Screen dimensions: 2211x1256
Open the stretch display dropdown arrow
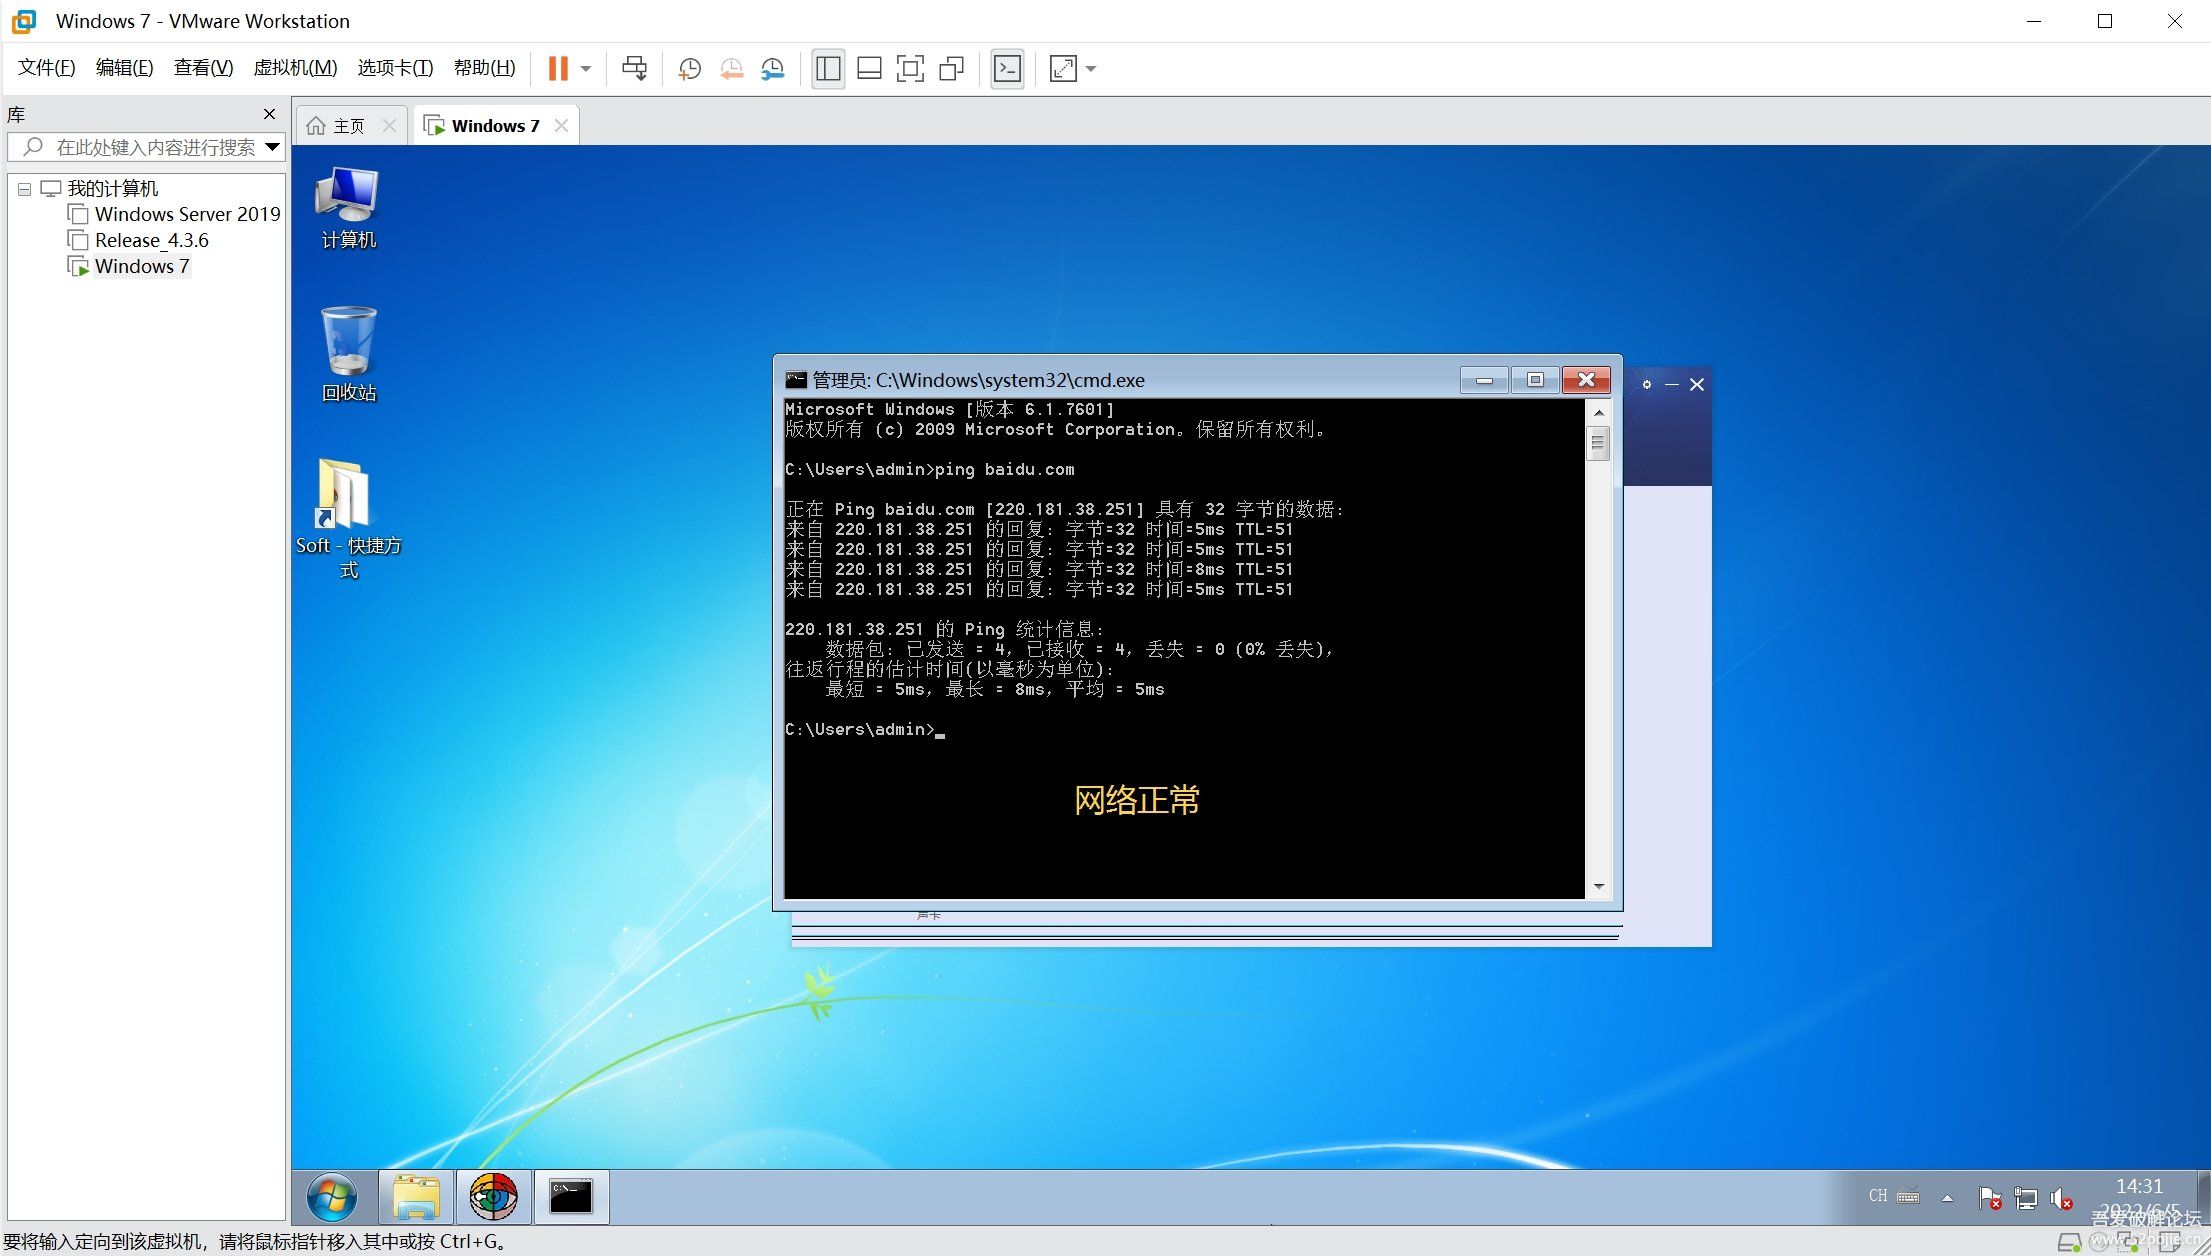click(1091, 69)
